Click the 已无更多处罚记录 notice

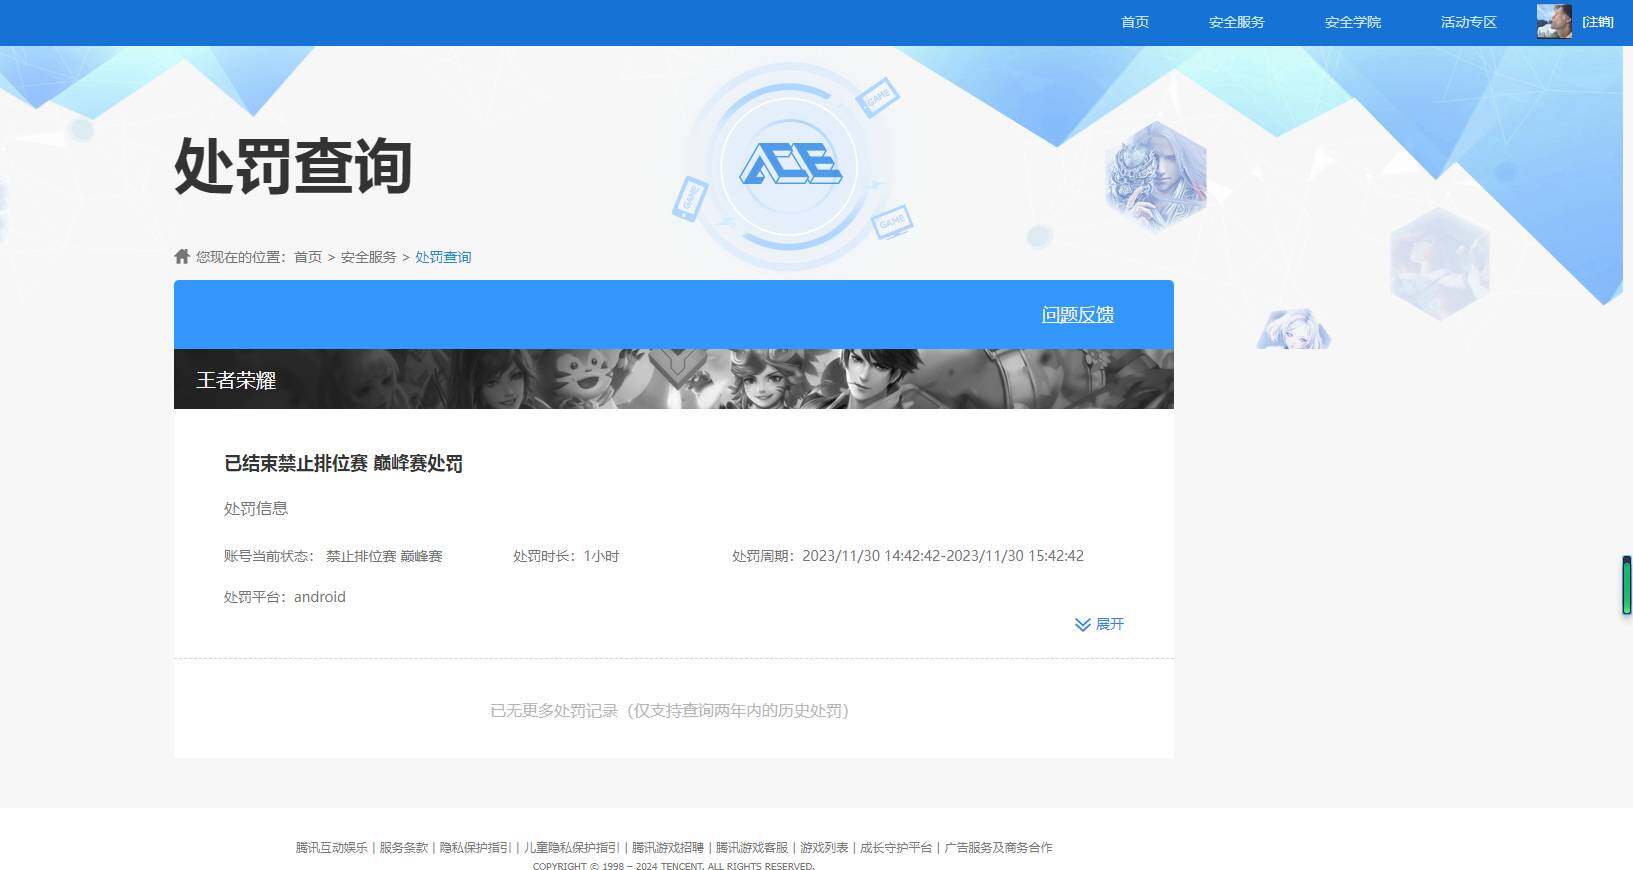(x=669, y=711)
